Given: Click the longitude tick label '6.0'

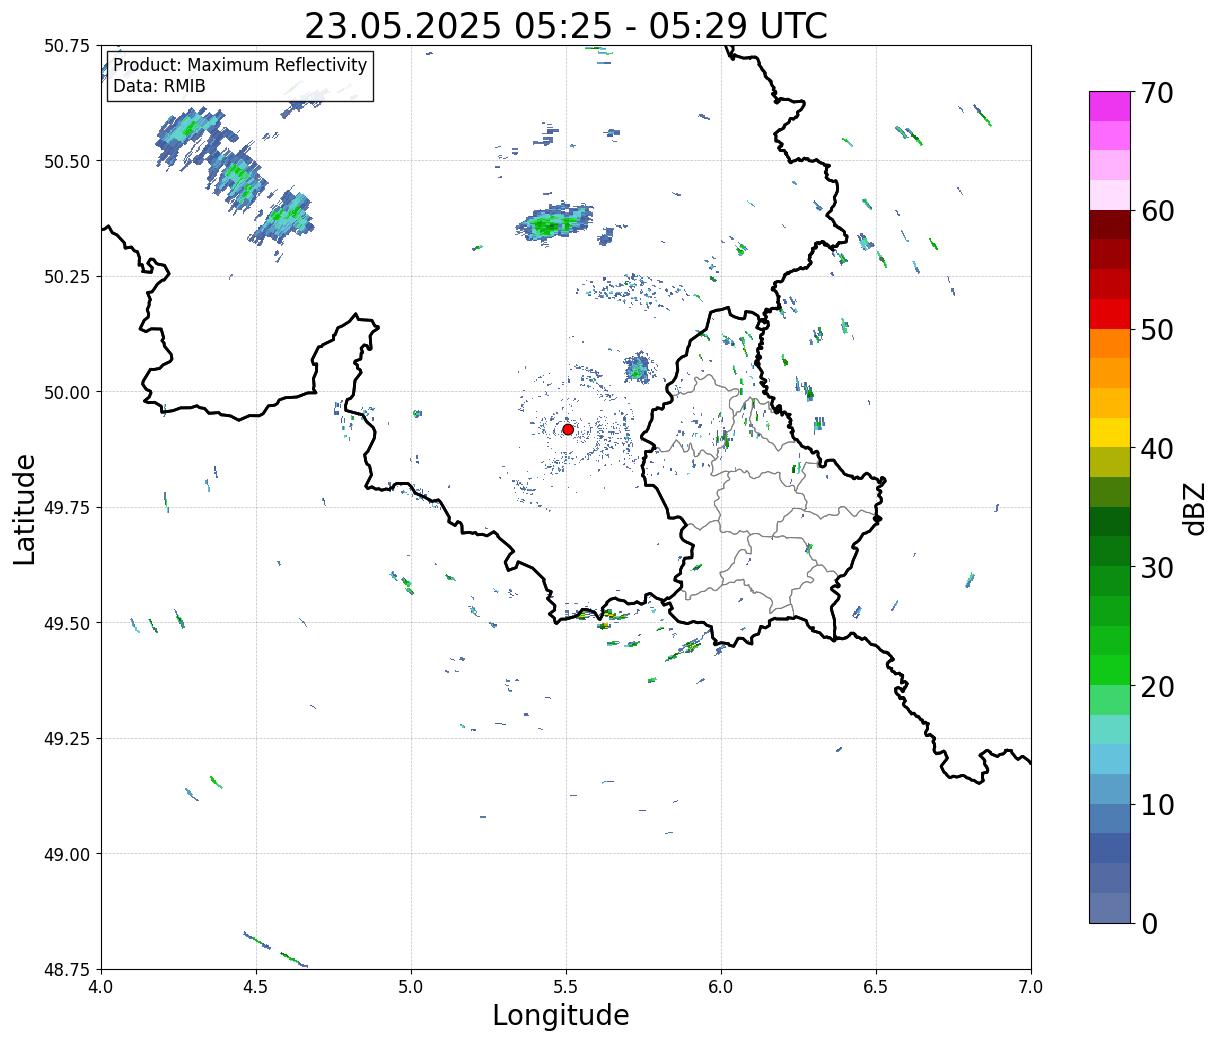Looking at the screenshot, I should point(721,987).
